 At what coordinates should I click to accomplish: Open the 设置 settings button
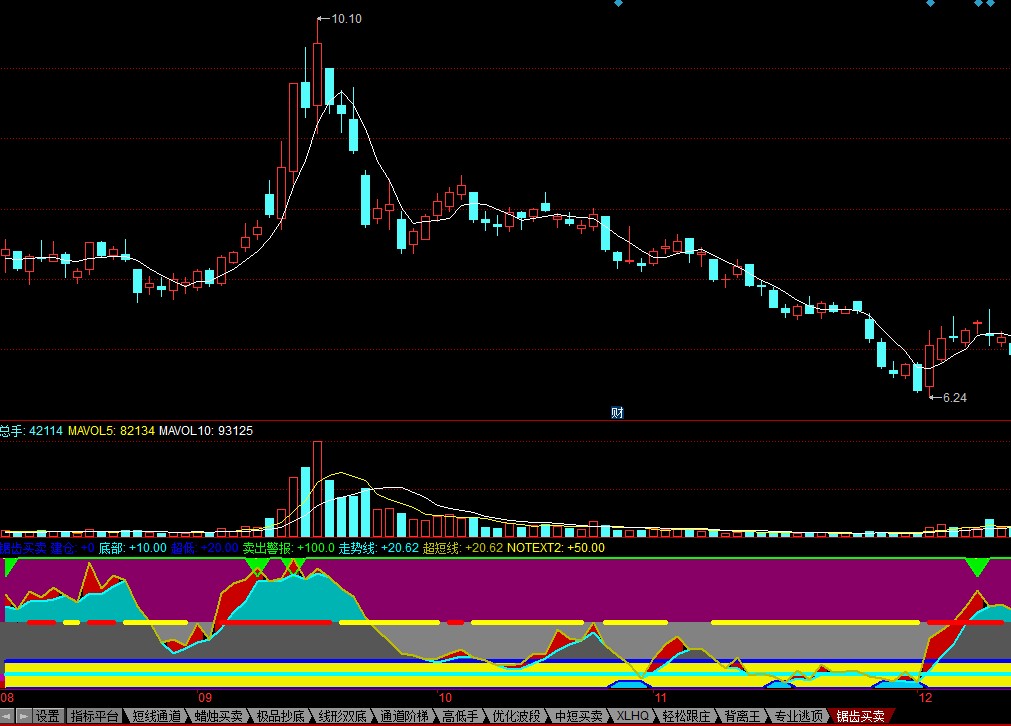(48, 716)
